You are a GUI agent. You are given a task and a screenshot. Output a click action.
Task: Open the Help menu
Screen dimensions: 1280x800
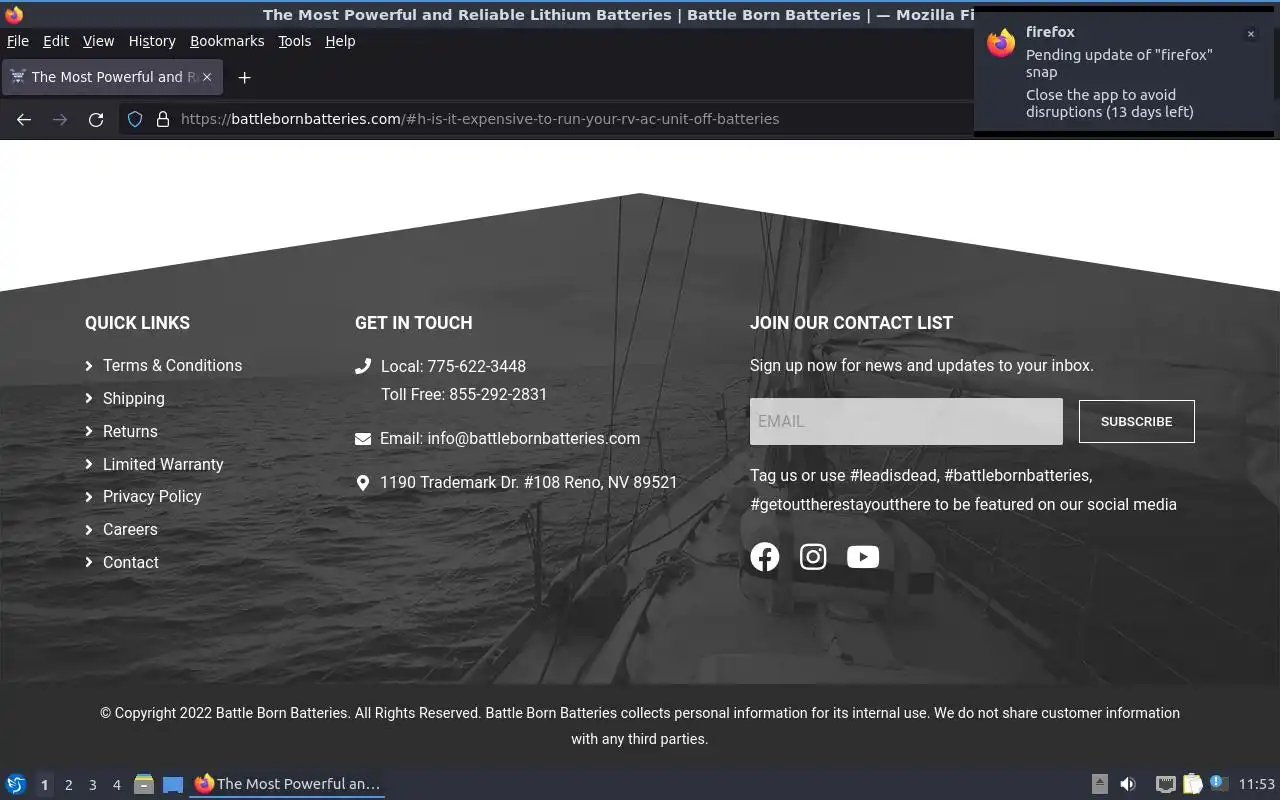tap(340, 41)
